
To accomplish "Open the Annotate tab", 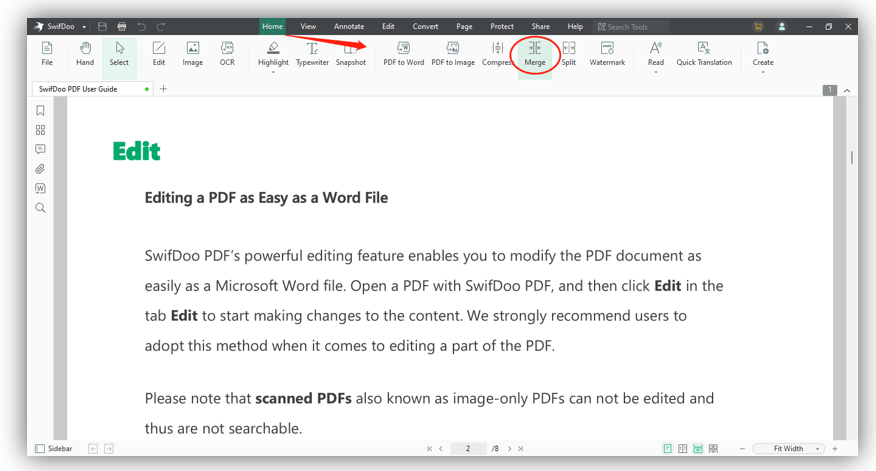I will coord(349,26).
